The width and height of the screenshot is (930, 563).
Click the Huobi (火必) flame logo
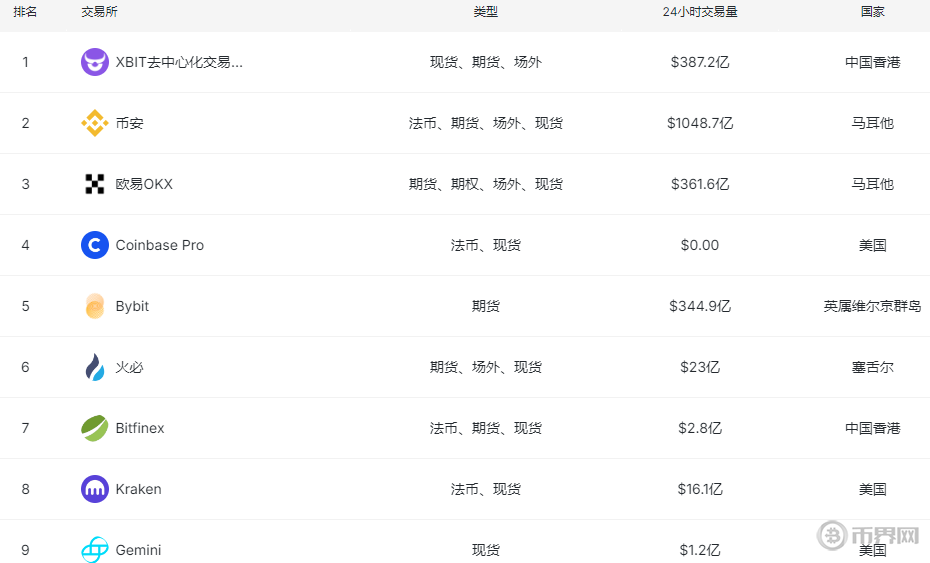95,367
